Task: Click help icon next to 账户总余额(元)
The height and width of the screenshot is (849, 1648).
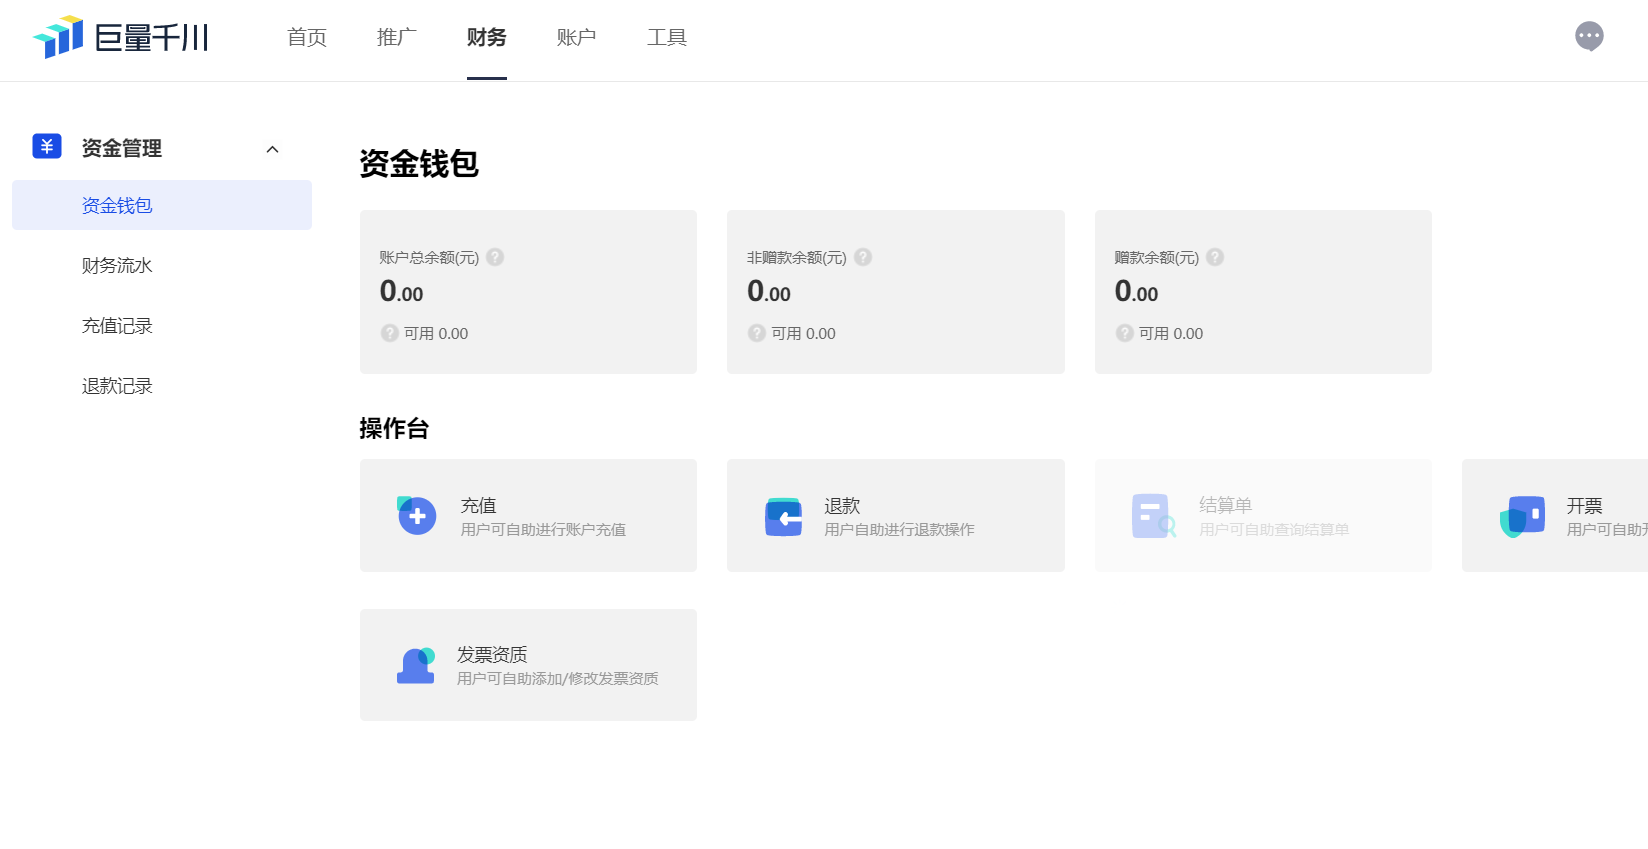Action: pyautogui.click(x=495, y=257)
